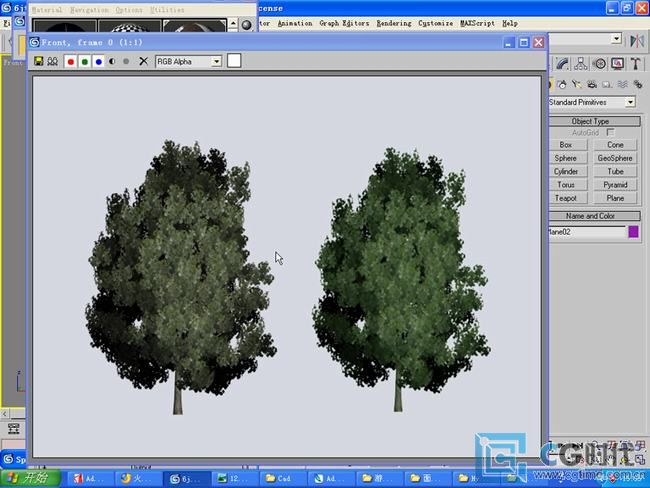The image size is (650, 488).
Task: Open the RGB Alpha channel dropdown
Action: tap(188, 61)
